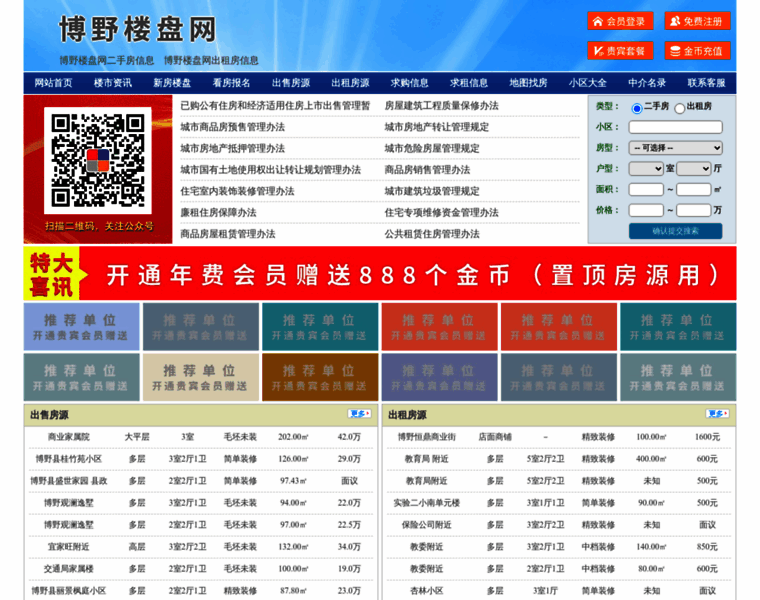Expand the 厅 hall count dropdown
The height and width of the screenshot is (600, 760).
click(x=692, y=168)
